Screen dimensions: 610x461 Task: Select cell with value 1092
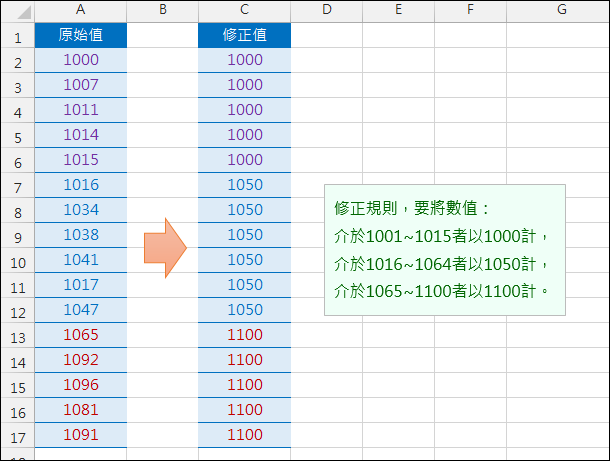81,360
